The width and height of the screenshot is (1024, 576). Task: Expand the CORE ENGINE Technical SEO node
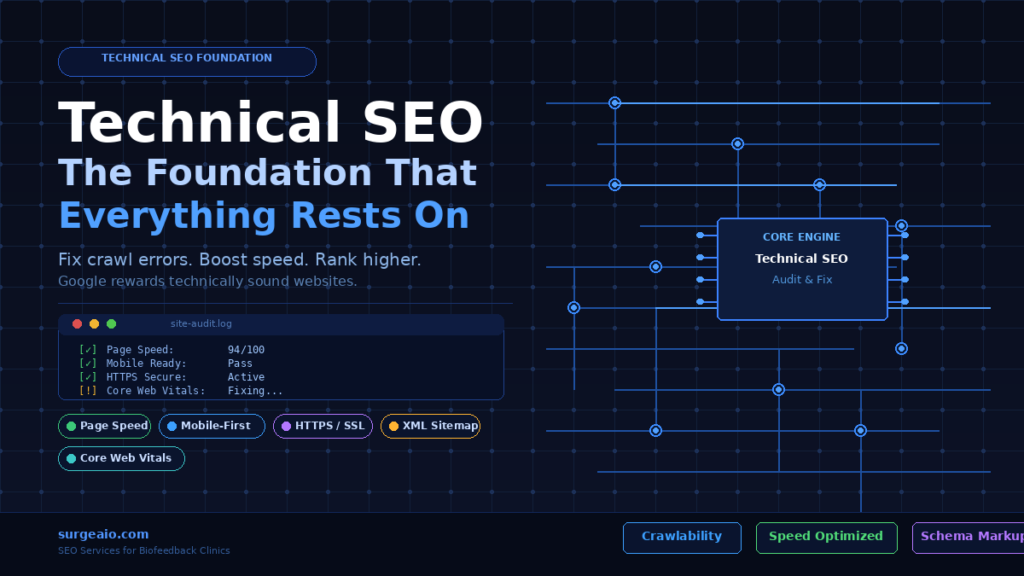pyautogui.click(x=801, y=267)
